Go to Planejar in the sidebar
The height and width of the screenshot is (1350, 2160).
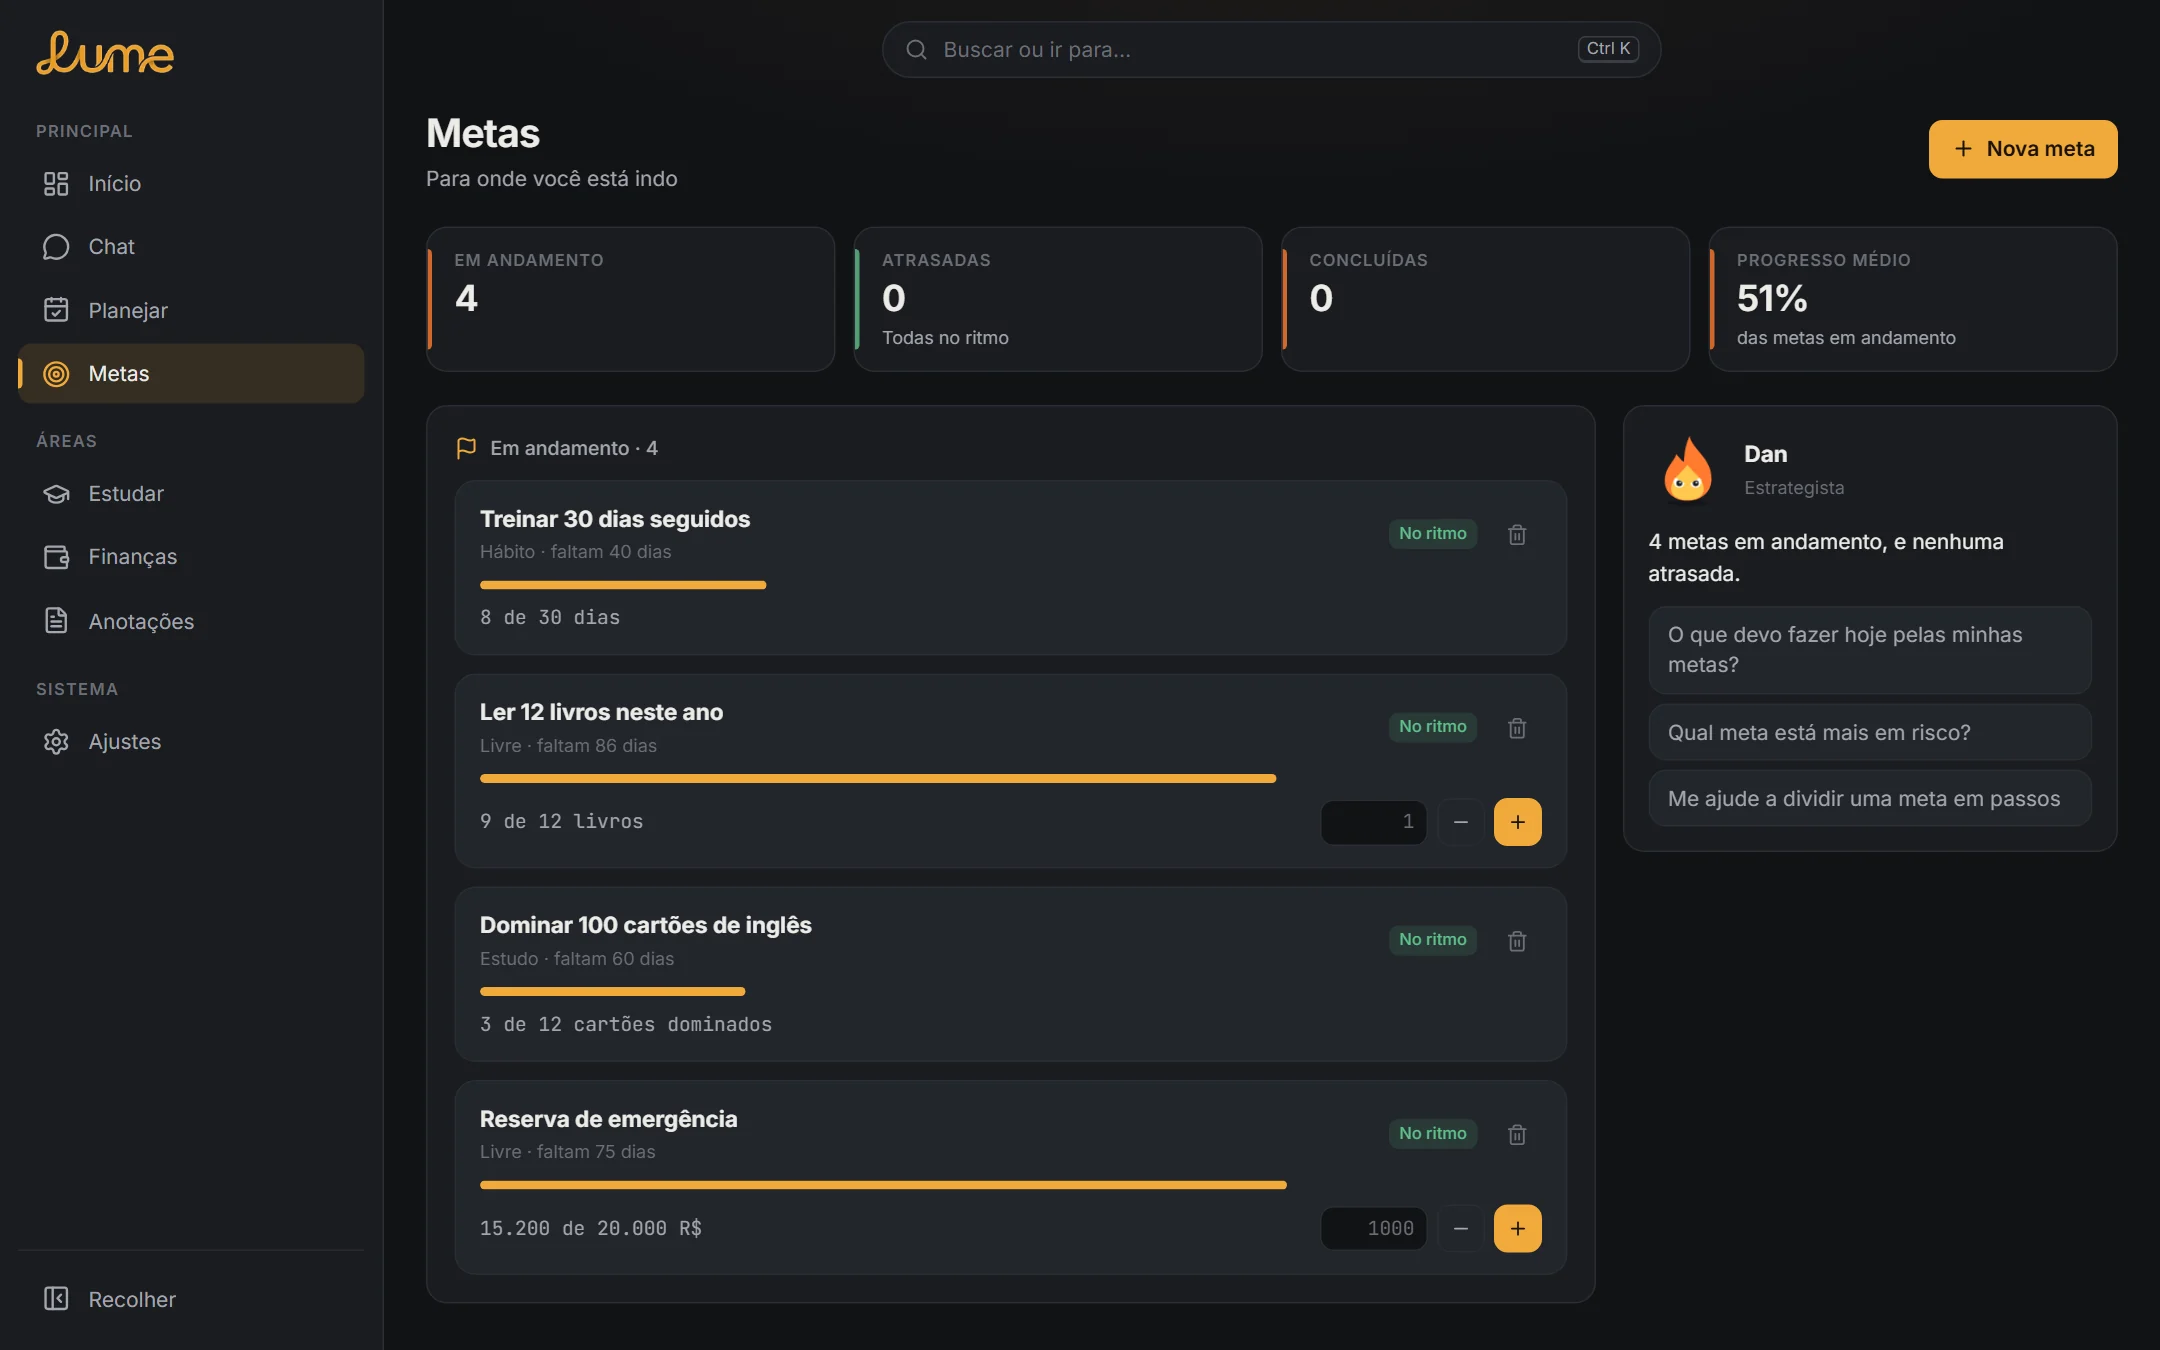tap(191, 310)
